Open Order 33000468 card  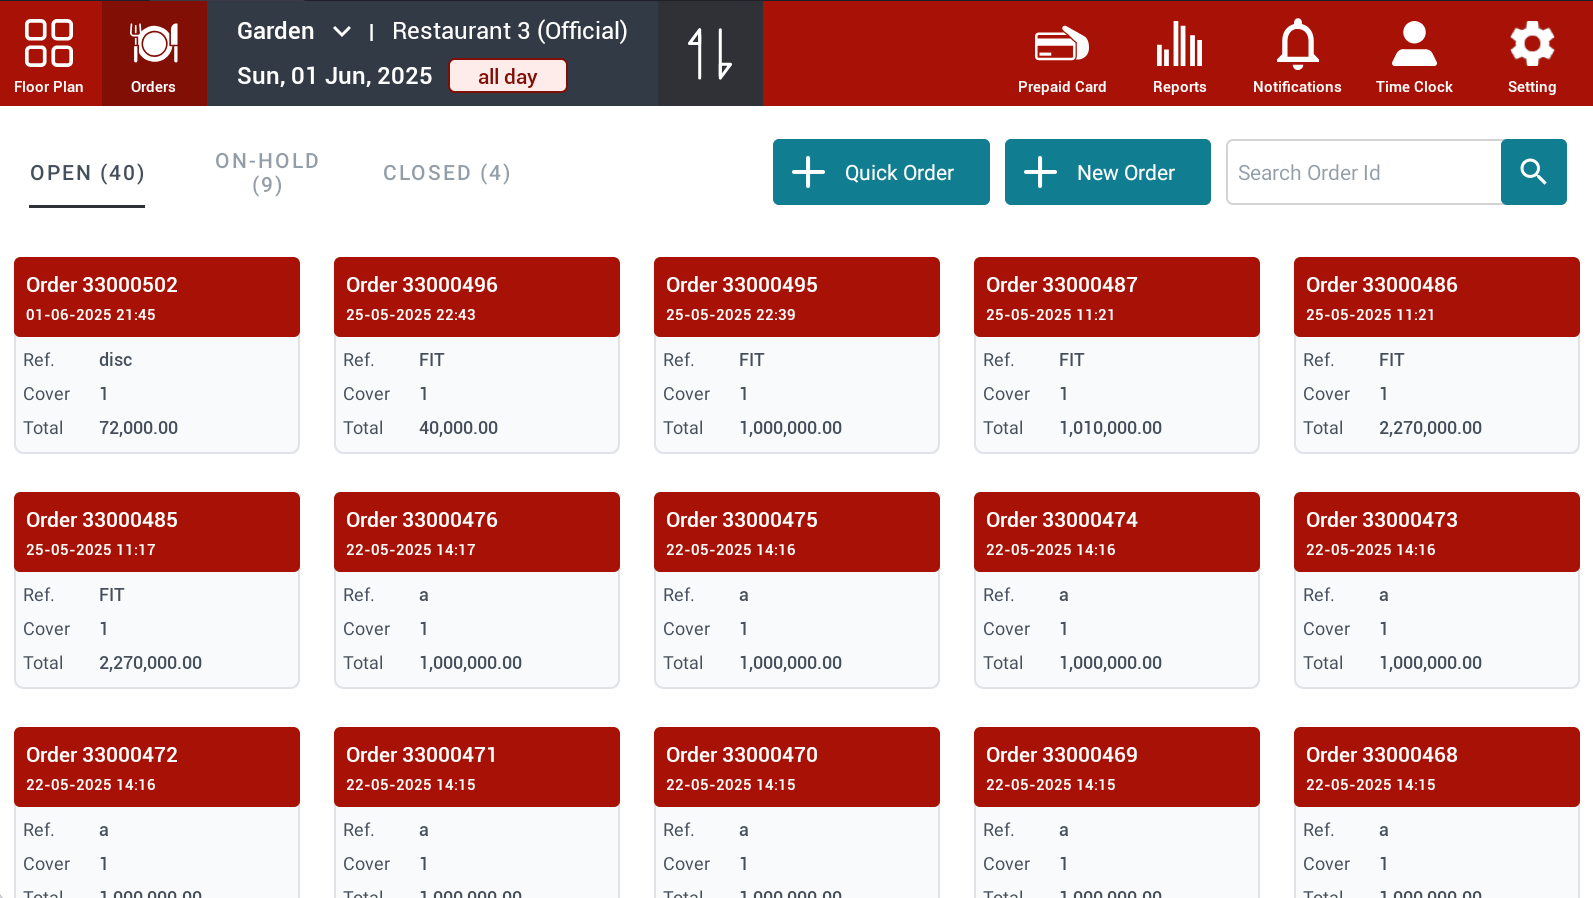pyautogui.click(x=1437, y=812)
